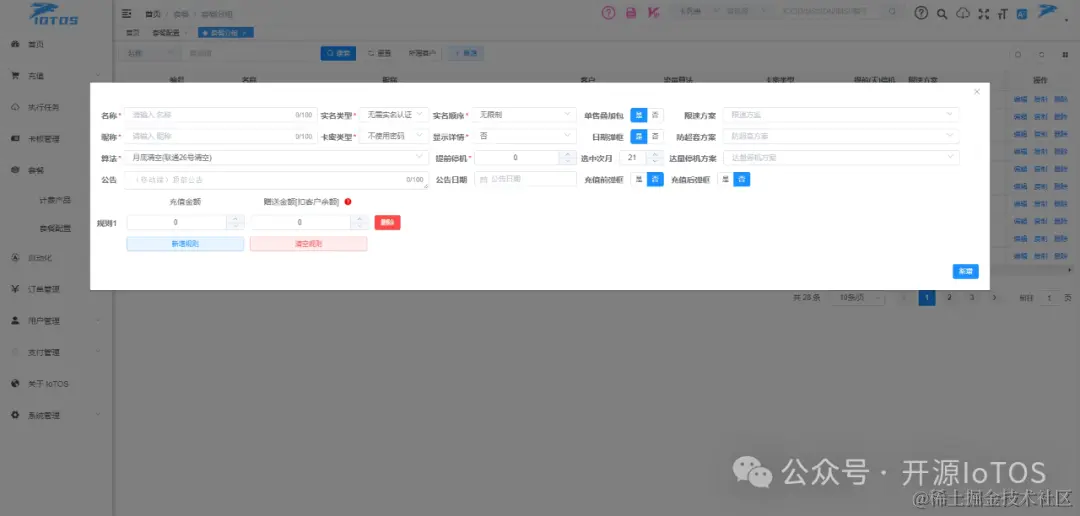Screen dimensions: 1080x516
Task: Click the 自动化 sidebar icon
Action: [x=14, y=258]
